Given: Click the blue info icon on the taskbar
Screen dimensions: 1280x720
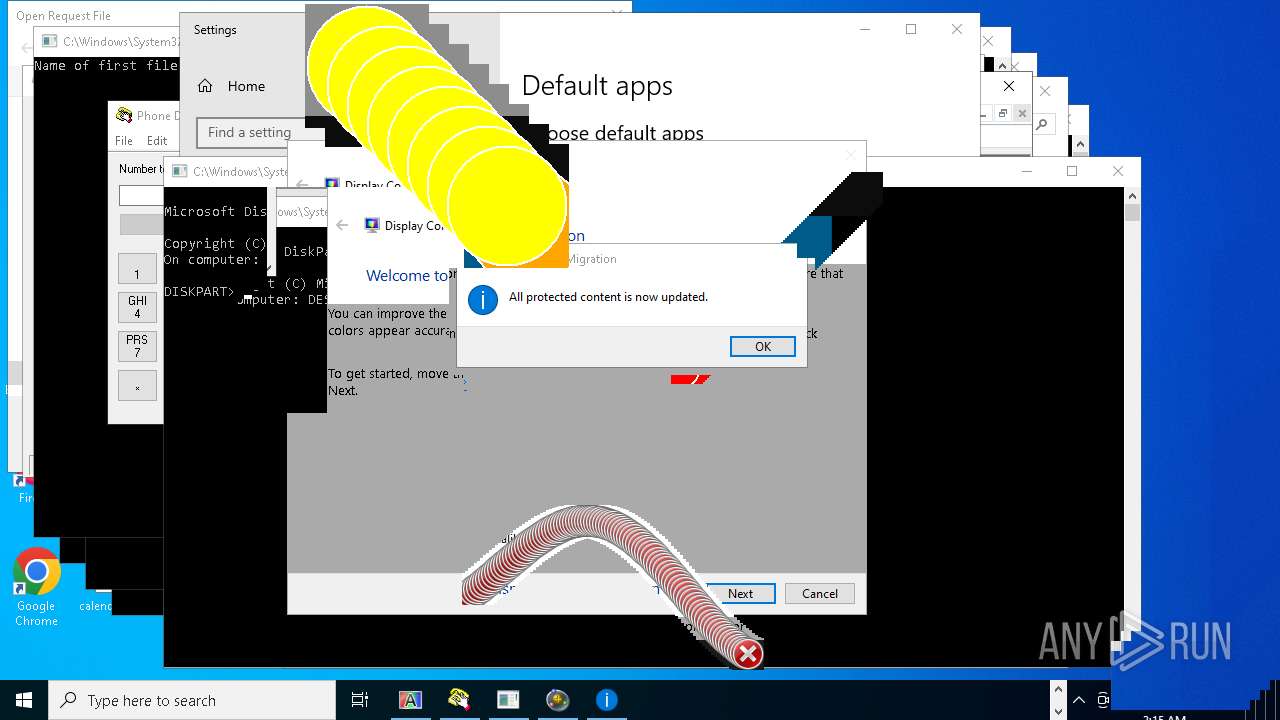Looking at the screenshot, I should (606, 700).
